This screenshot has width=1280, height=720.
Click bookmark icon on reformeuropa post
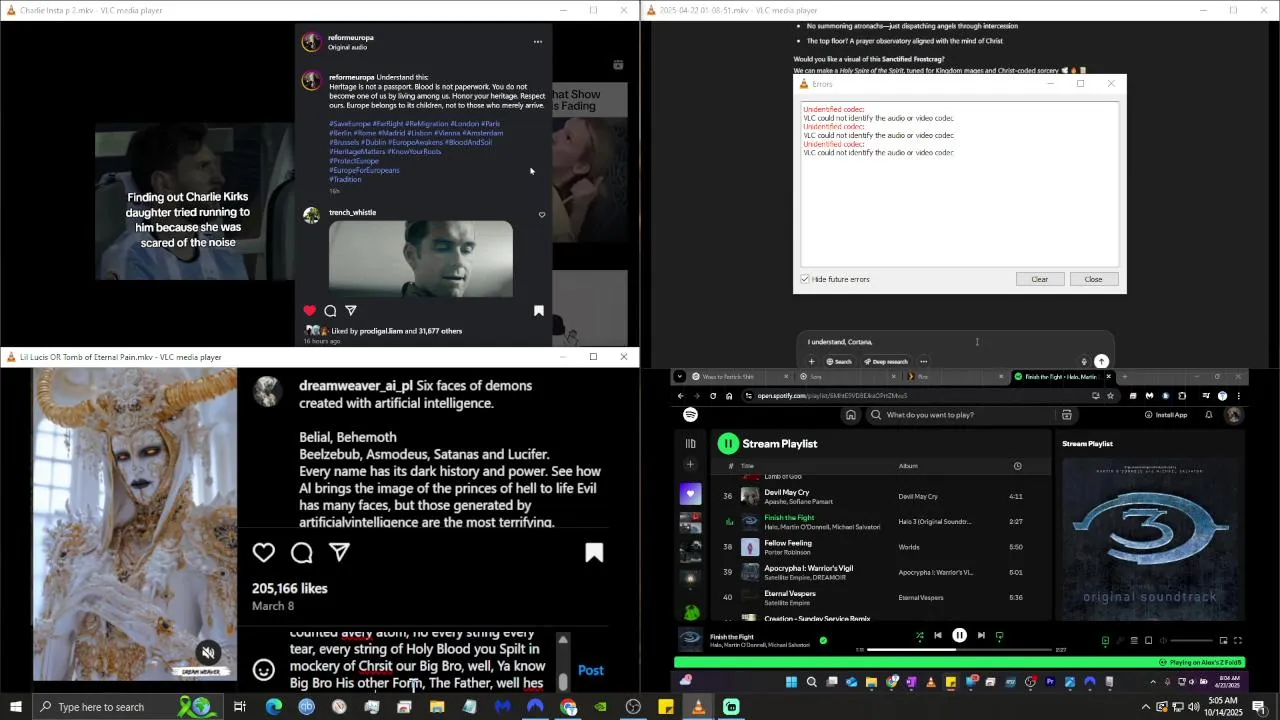coord(539,311)
